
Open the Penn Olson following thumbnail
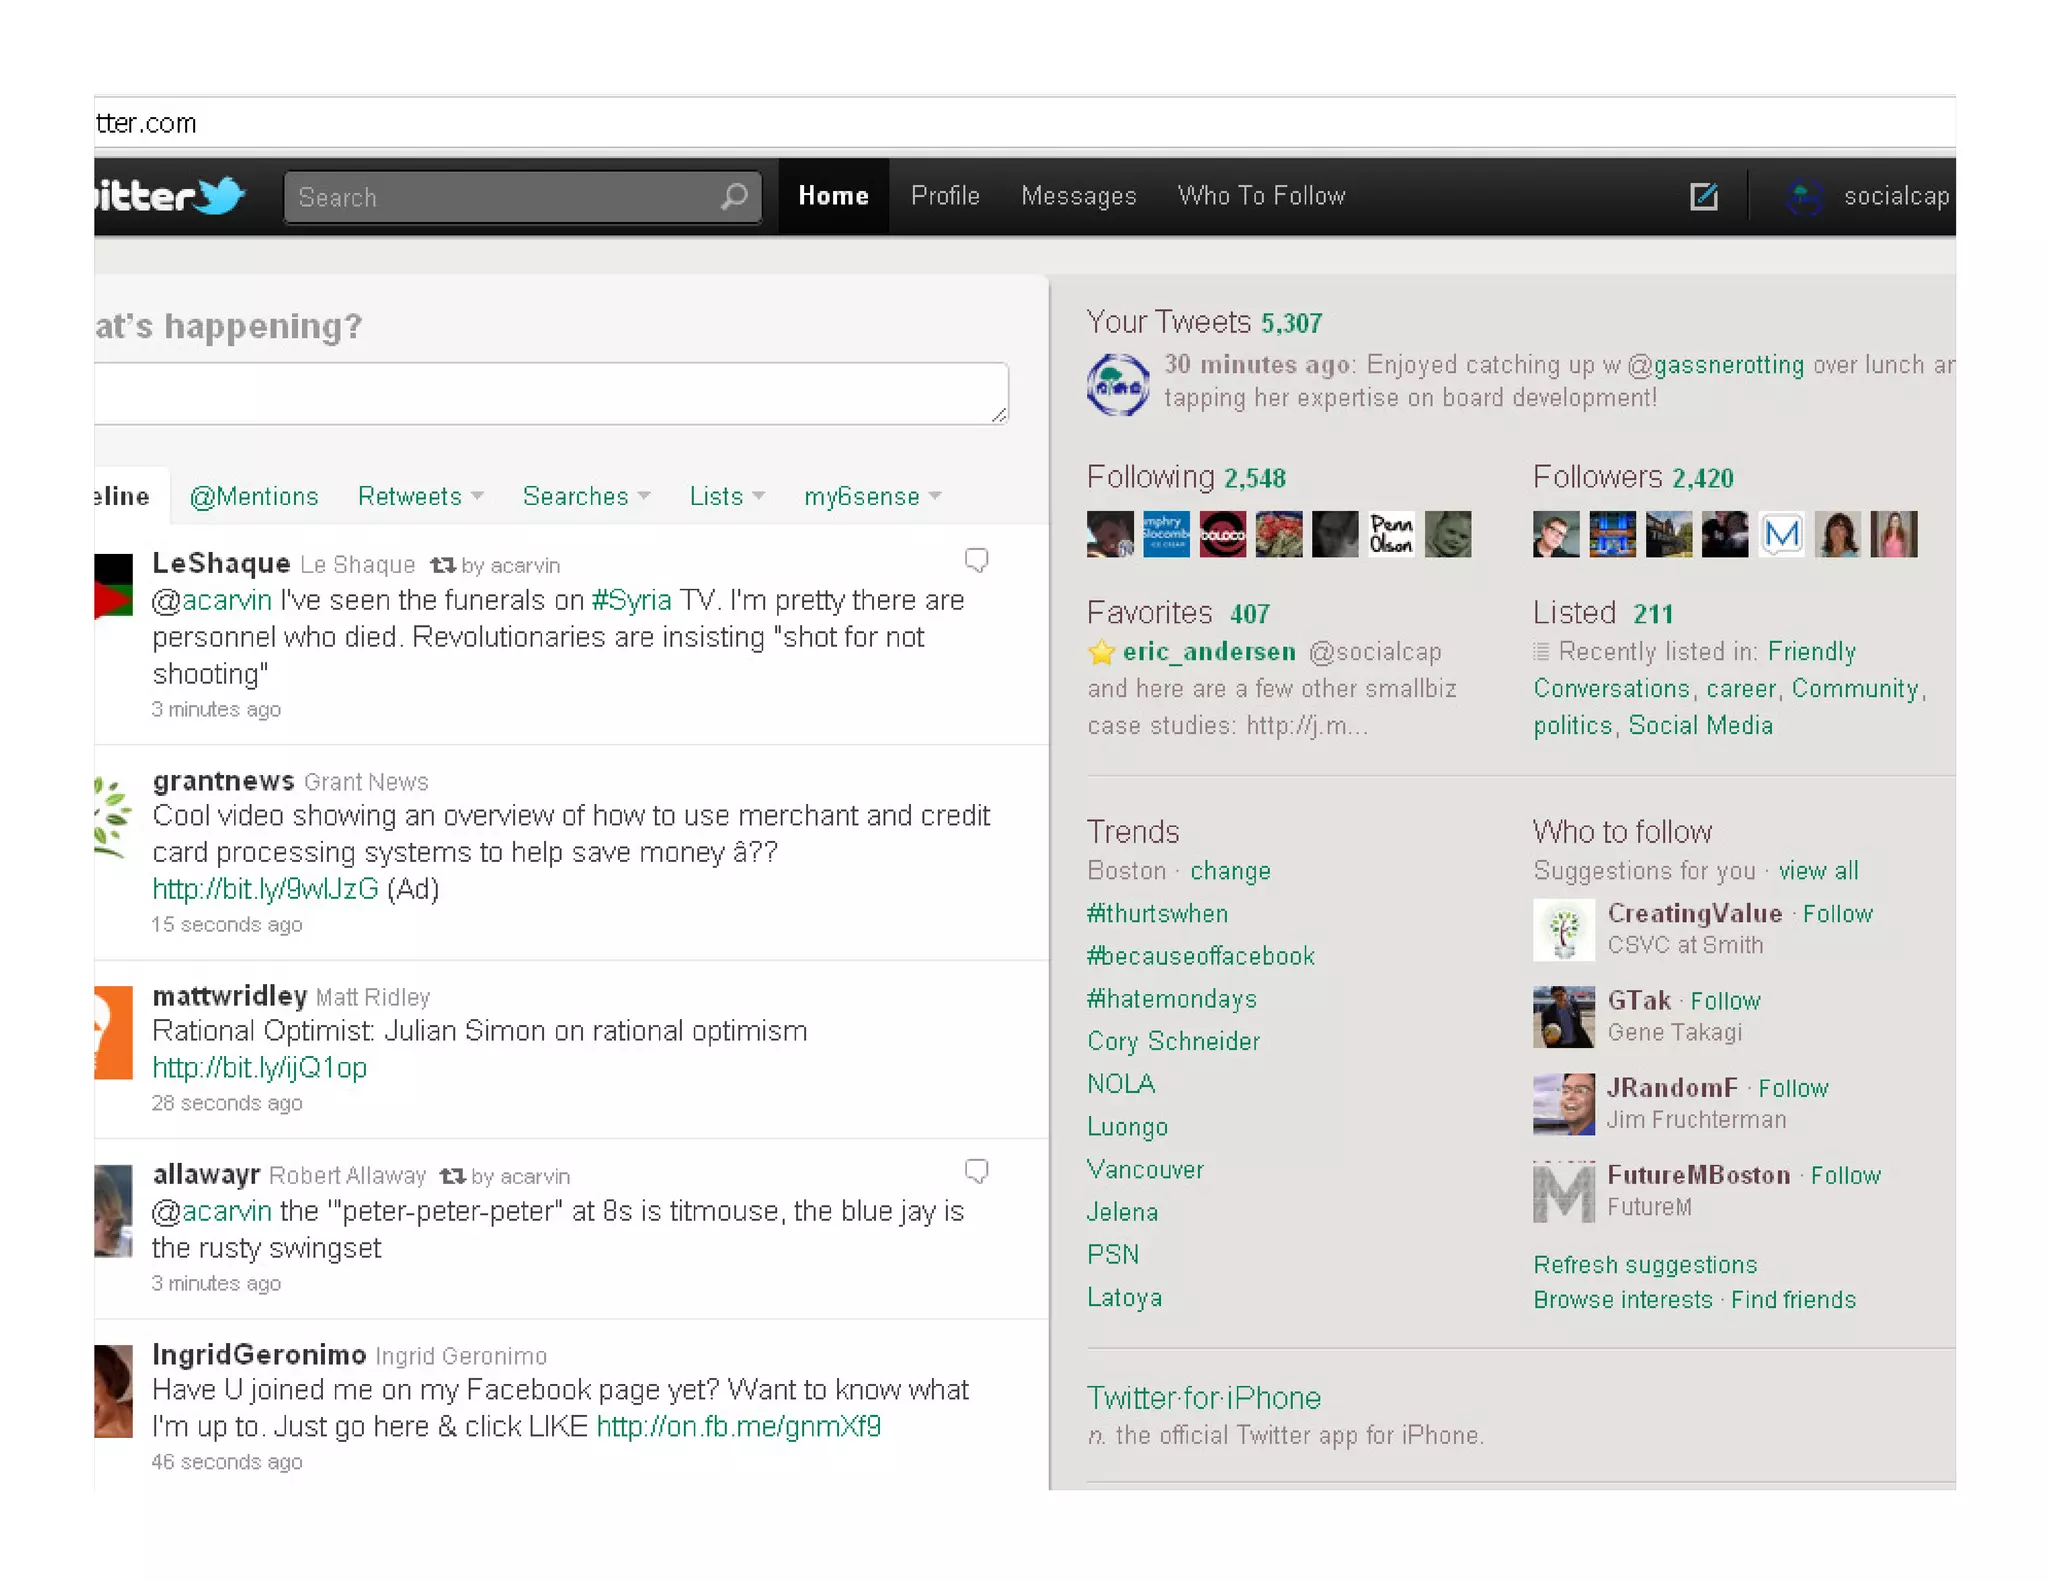pos(1391,534)
